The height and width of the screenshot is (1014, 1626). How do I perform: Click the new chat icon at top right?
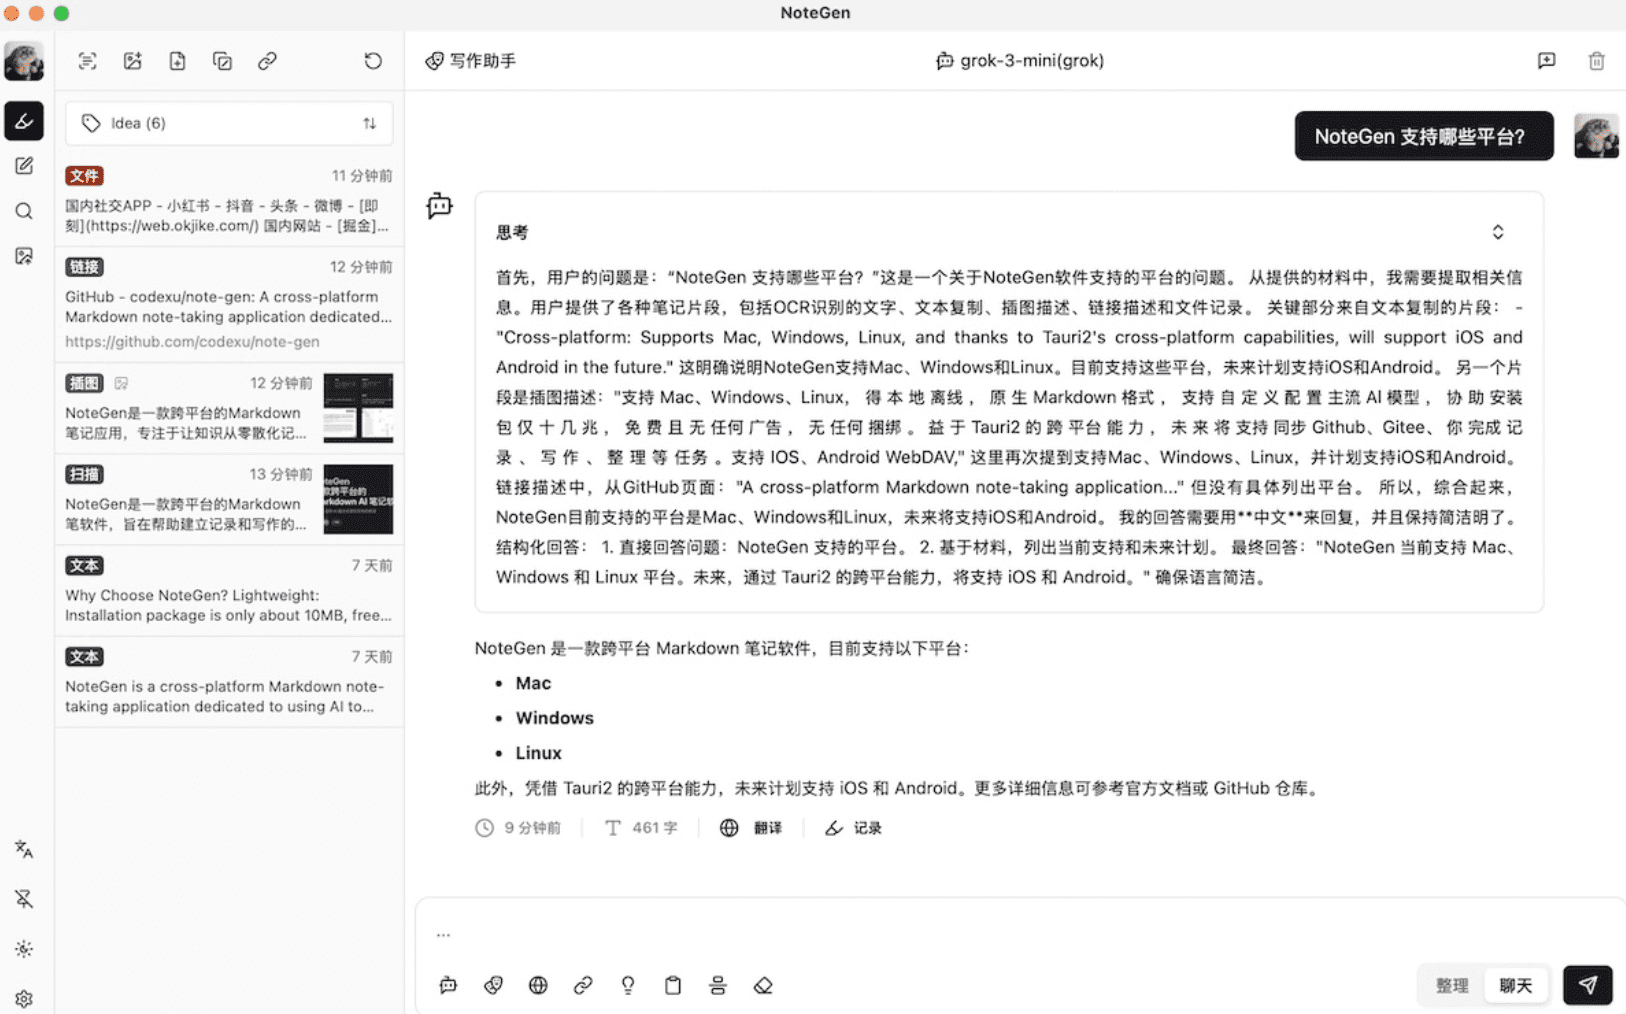1546,61
